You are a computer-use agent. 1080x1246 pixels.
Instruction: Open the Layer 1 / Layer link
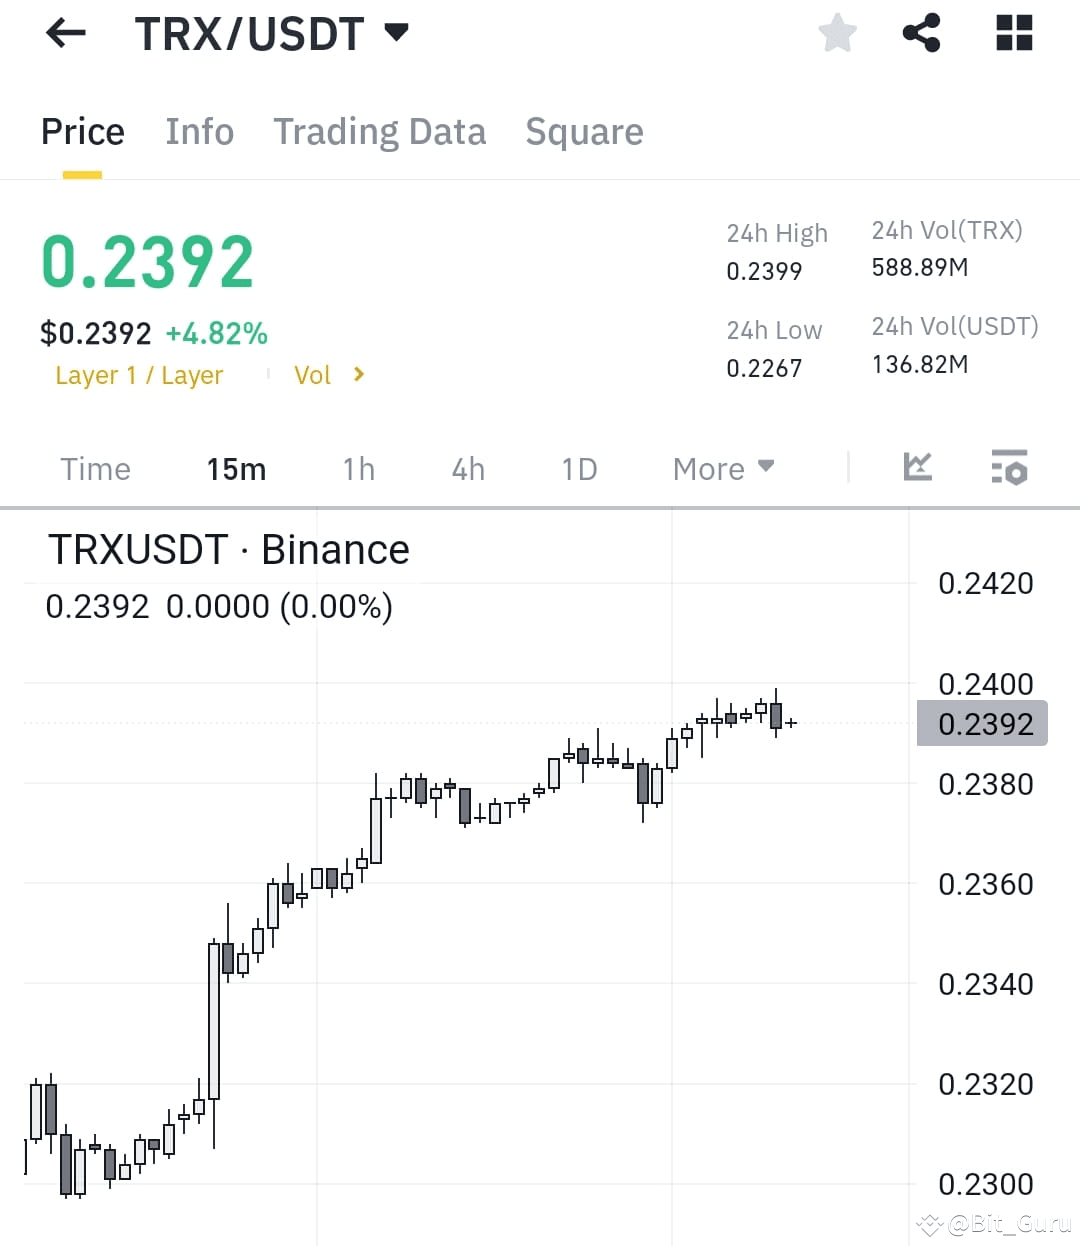(x=139, y=375)
